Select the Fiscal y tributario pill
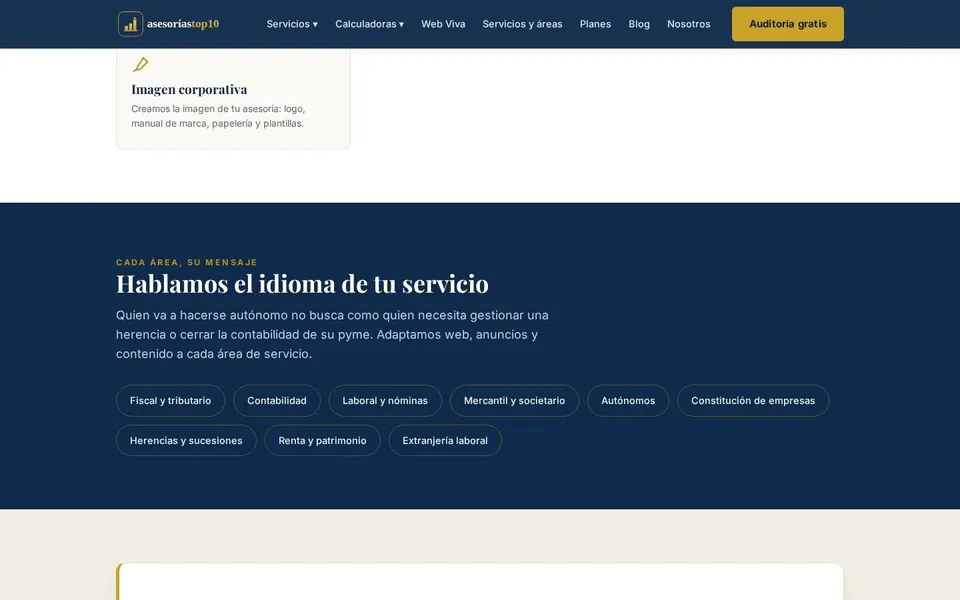Viewport: 960px width, 600px height. (170, 400)
